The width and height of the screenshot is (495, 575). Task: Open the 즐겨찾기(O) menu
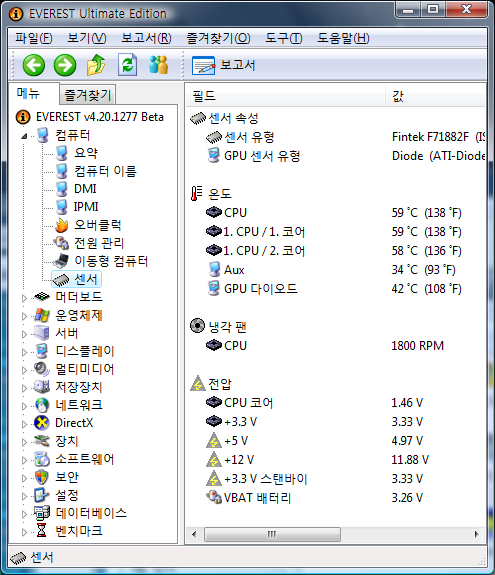pyautogui.click(x=218, y=38)
